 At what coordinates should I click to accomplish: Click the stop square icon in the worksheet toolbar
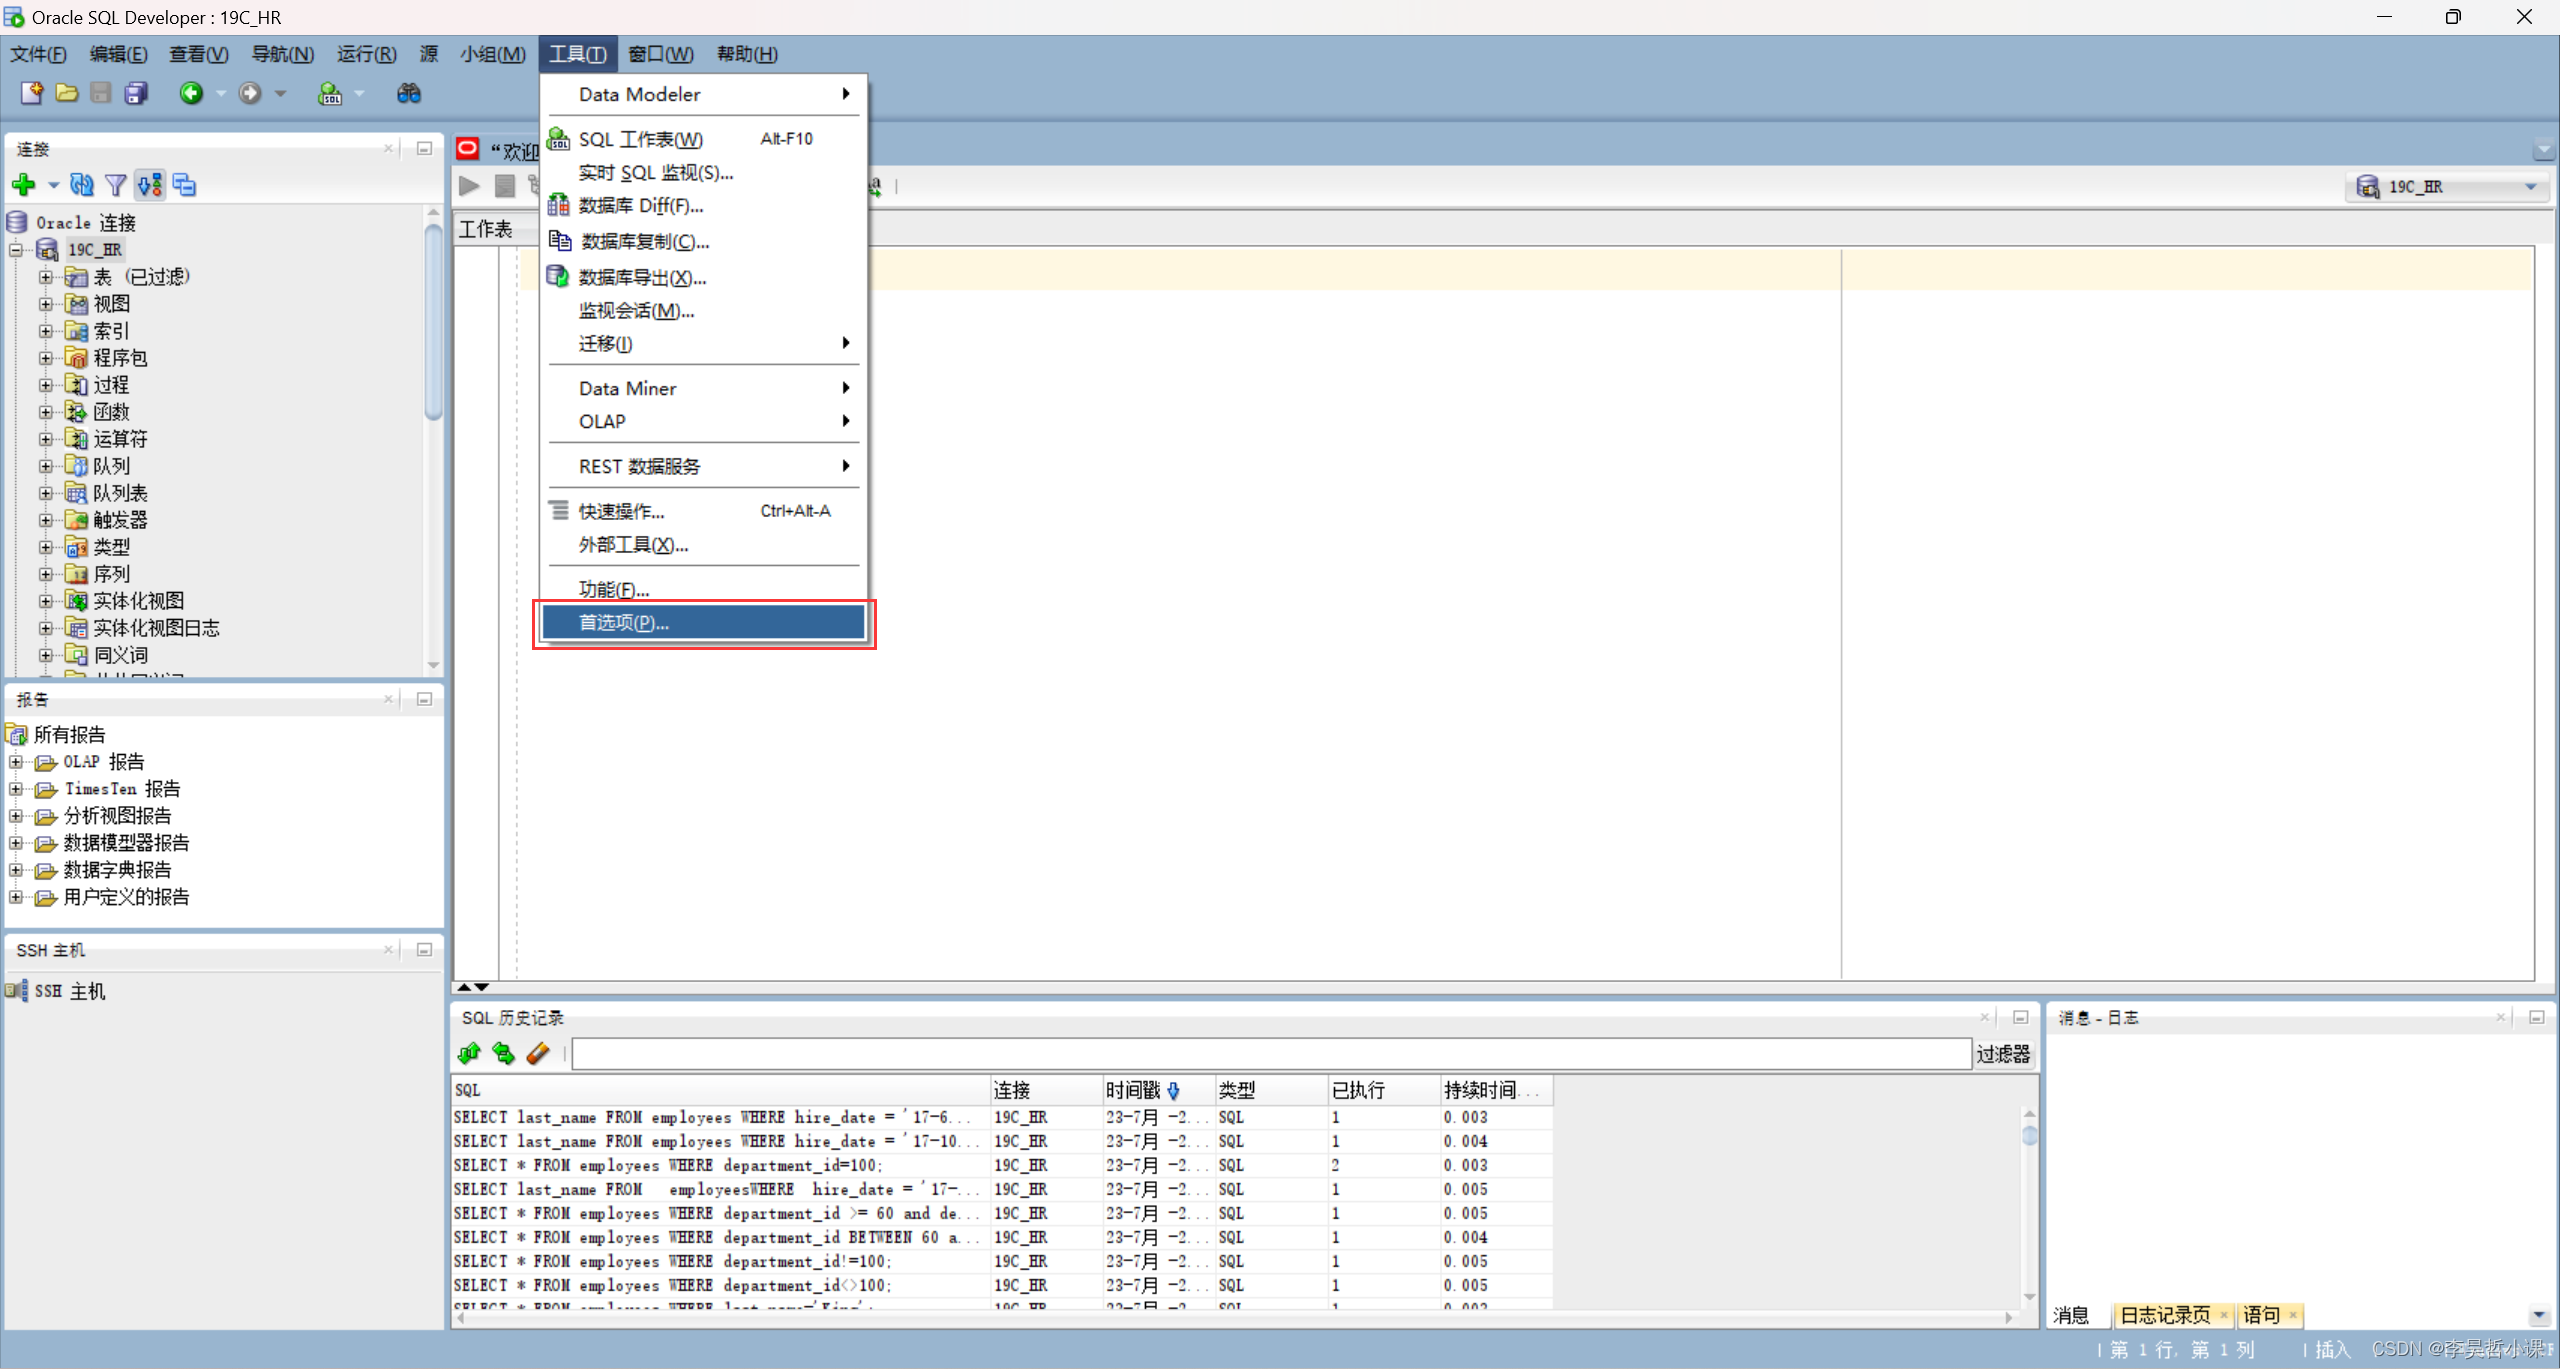[x=505, y=186]
